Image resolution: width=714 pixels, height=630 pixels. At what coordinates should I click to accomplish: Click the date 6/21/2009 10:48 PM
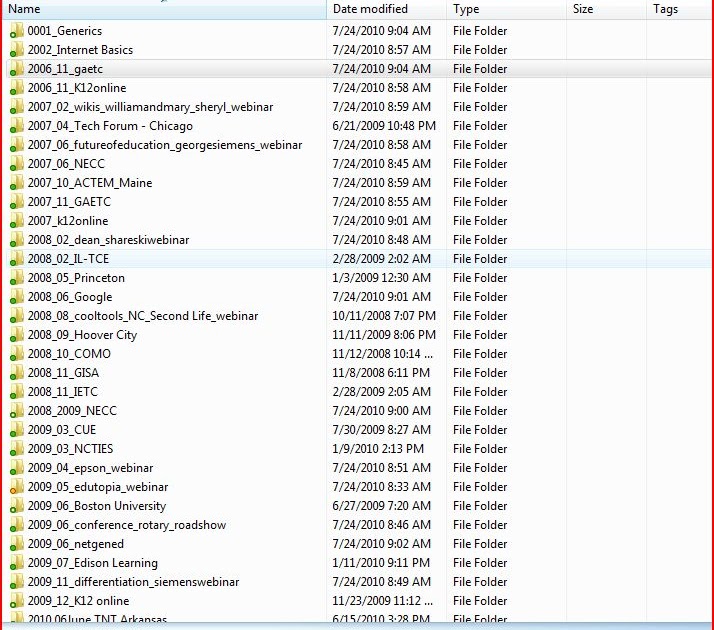(384, 126)
